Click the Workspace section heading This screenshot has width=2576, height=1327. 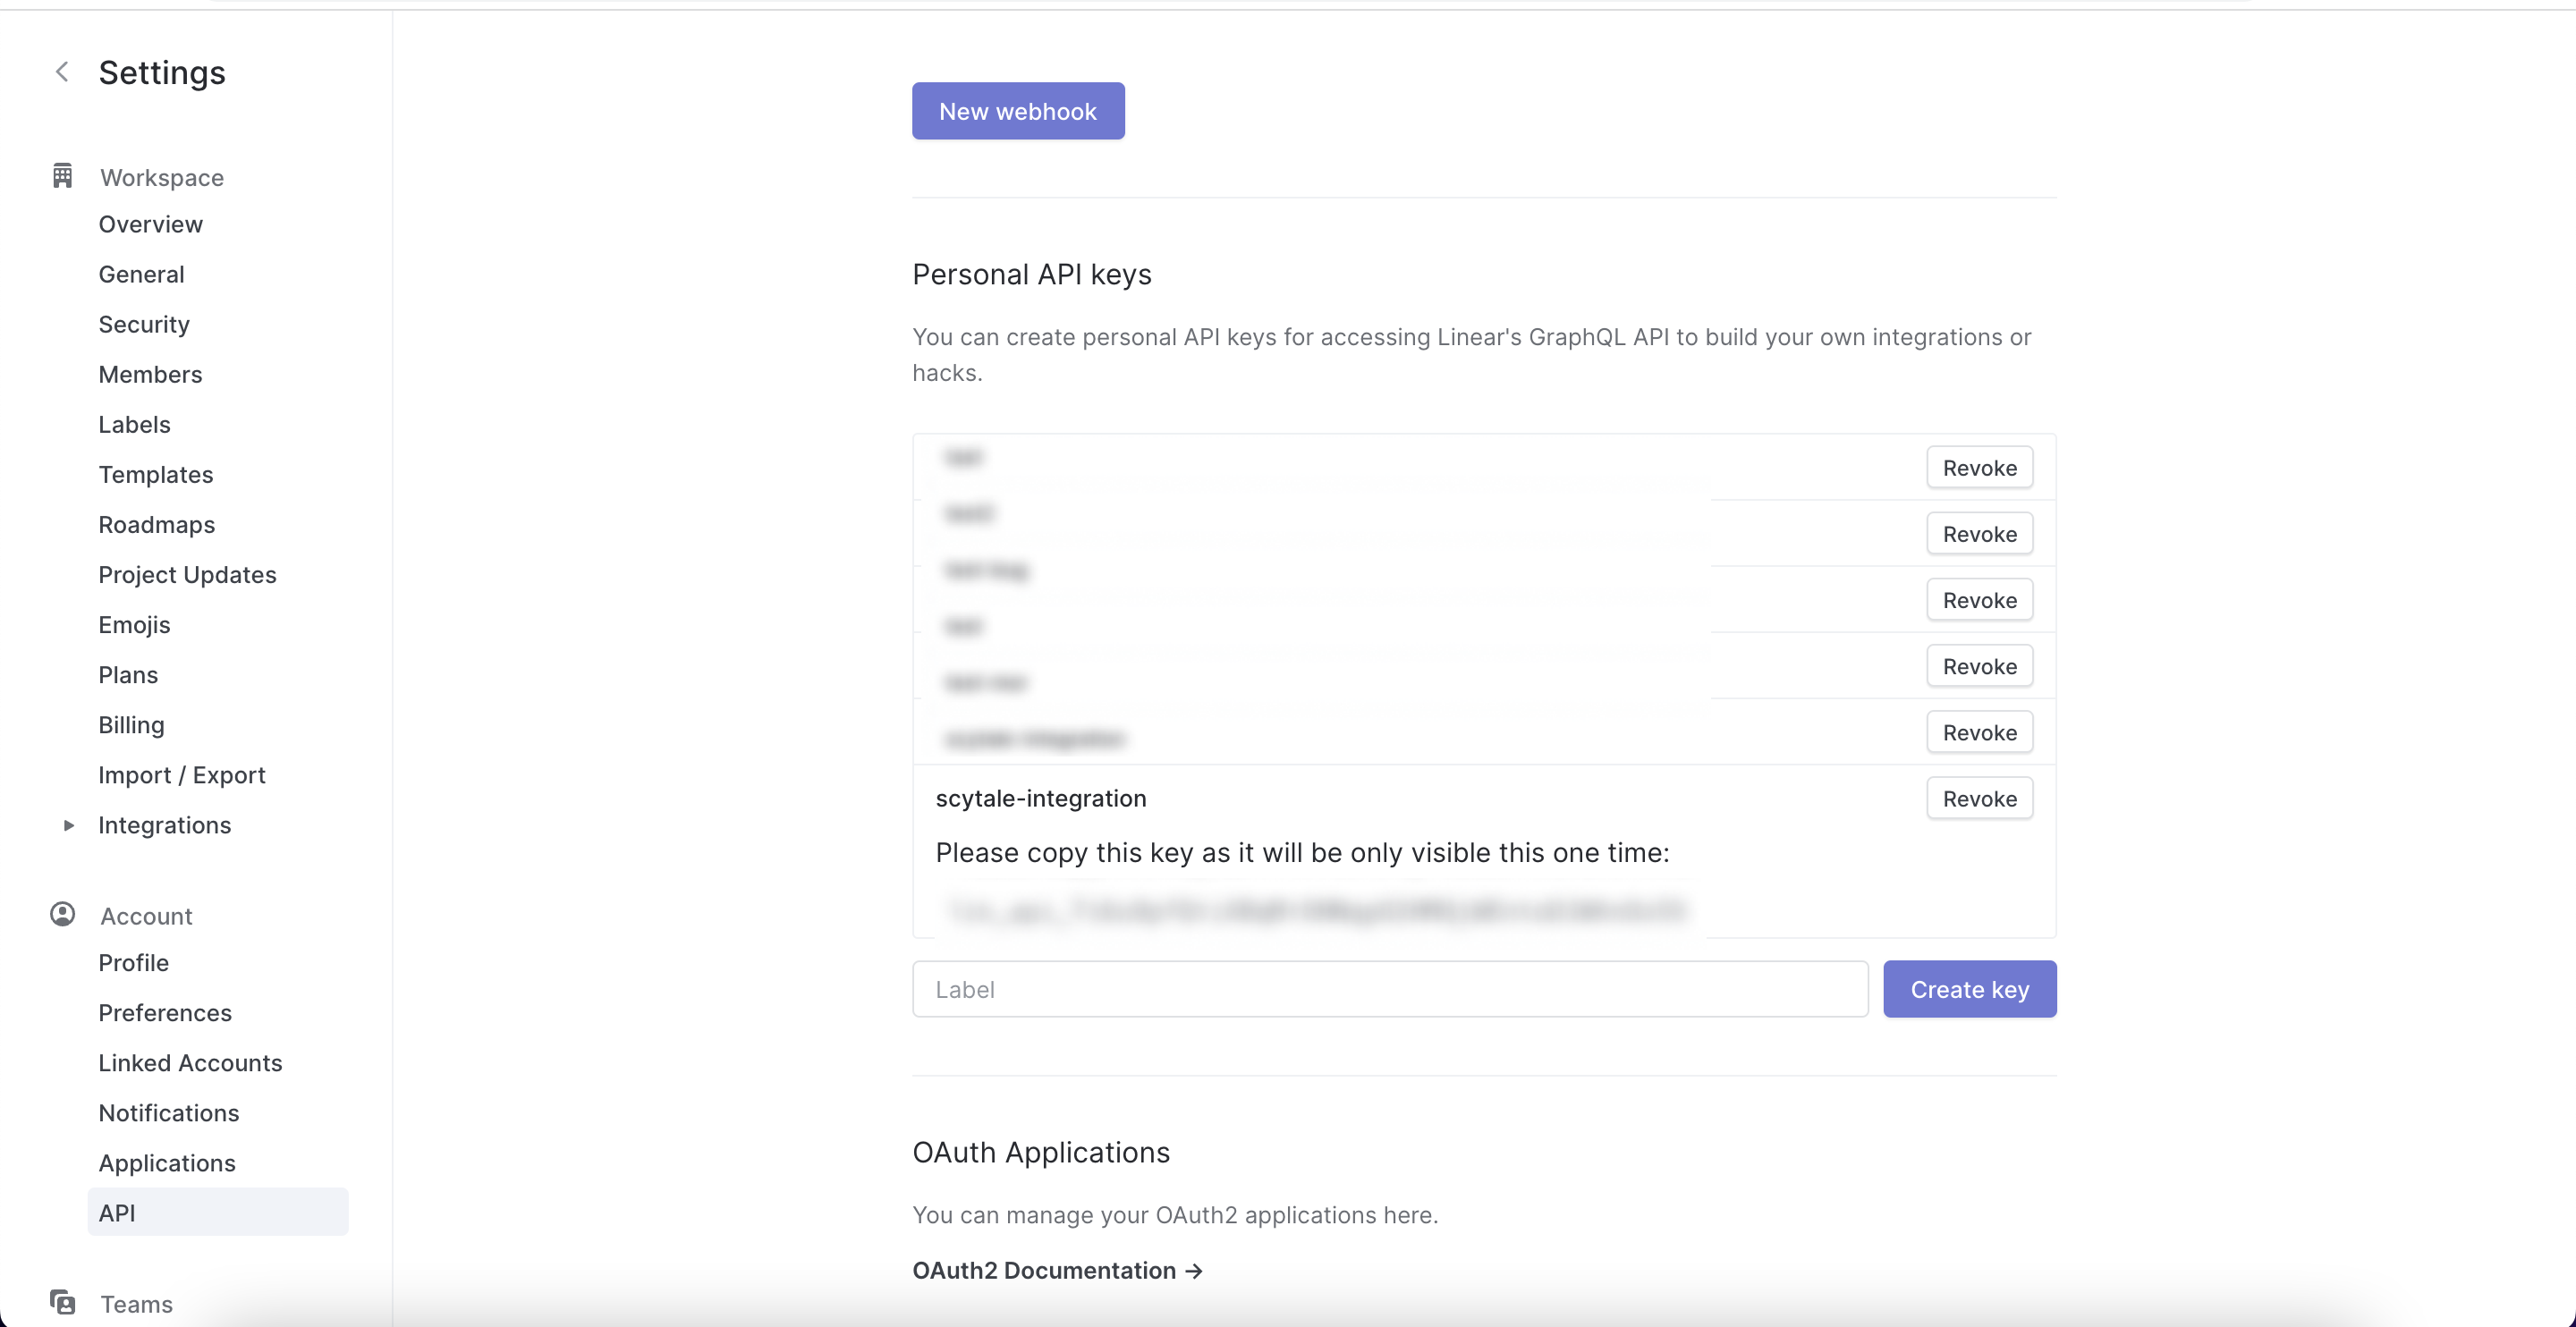[162, 177]
